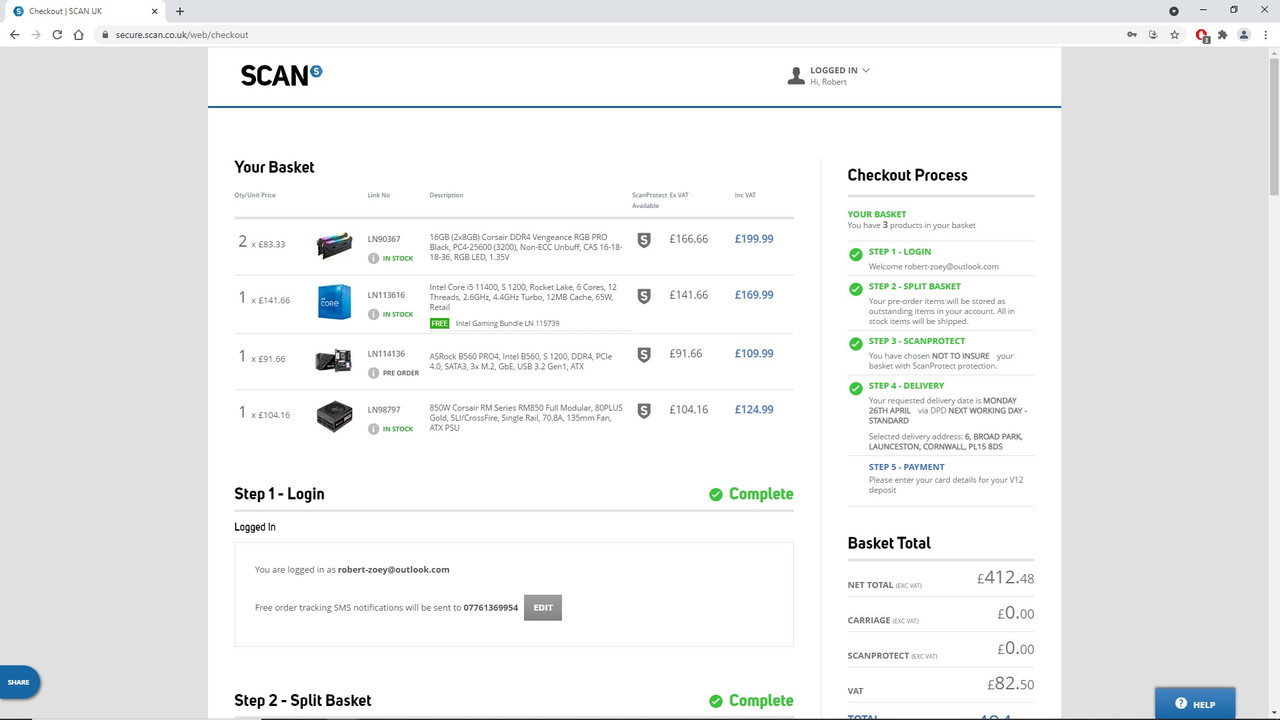
Task: Open Step 1 - Login in checkout process
Action: pyautogui.click(x=899, y=252)
